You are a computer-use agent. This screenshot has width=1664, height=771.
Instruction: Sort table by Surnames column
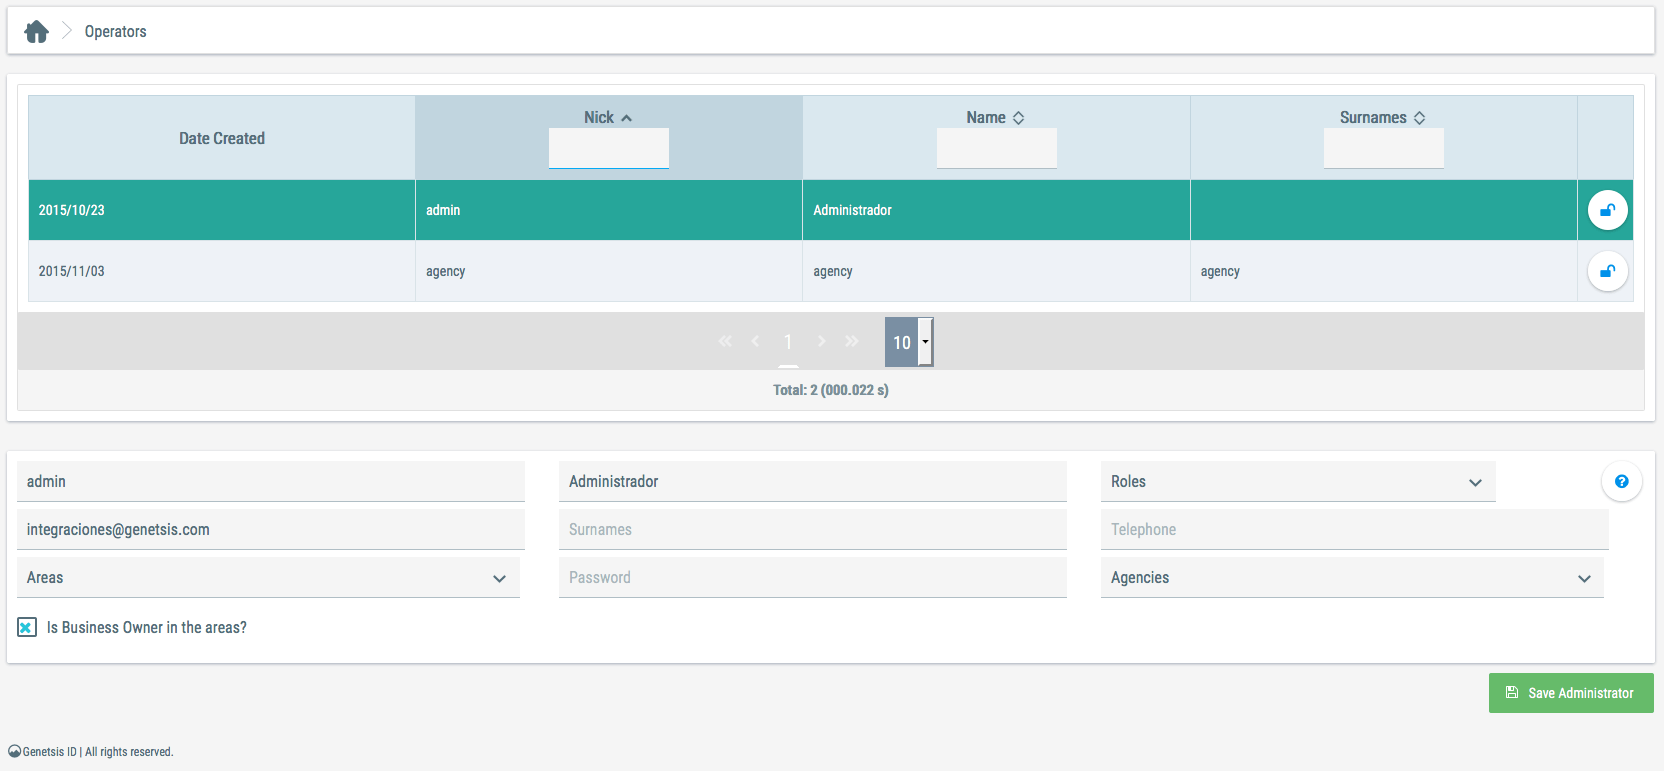coord(1419,118)
